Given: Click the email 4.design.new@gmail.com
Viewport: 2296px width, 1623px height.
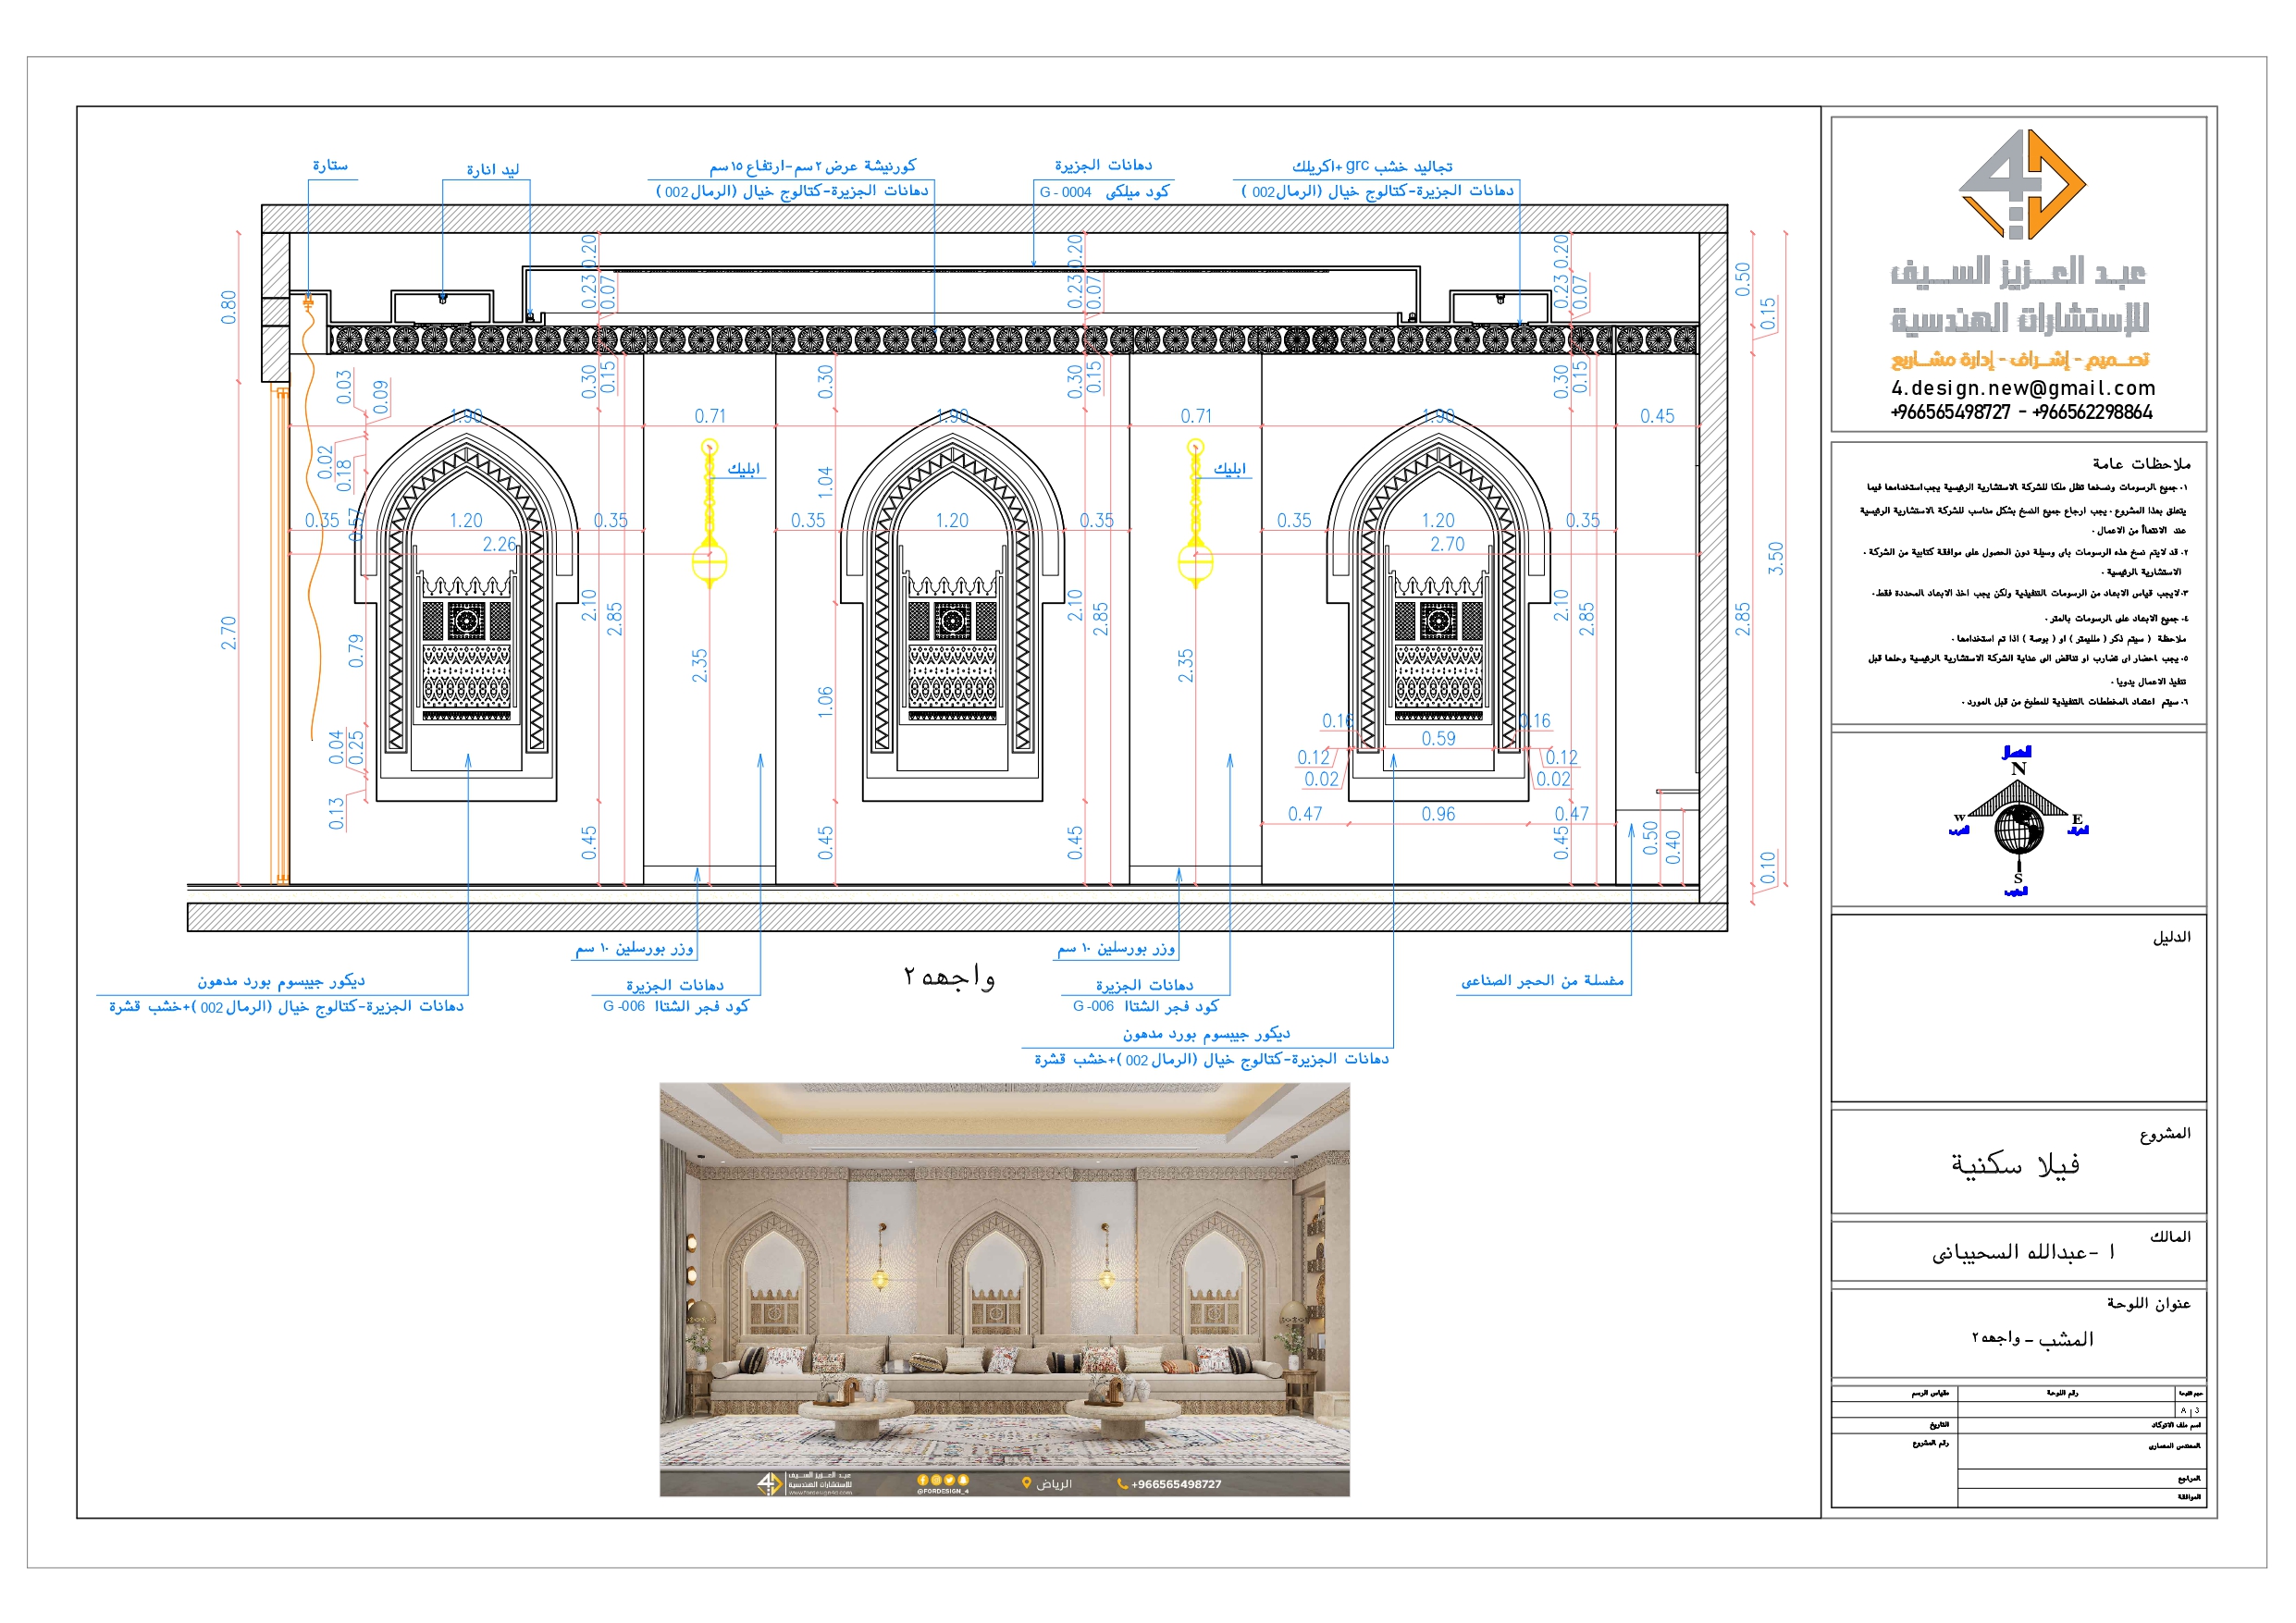Looking at the screenshot, I should click(2022, 388).
